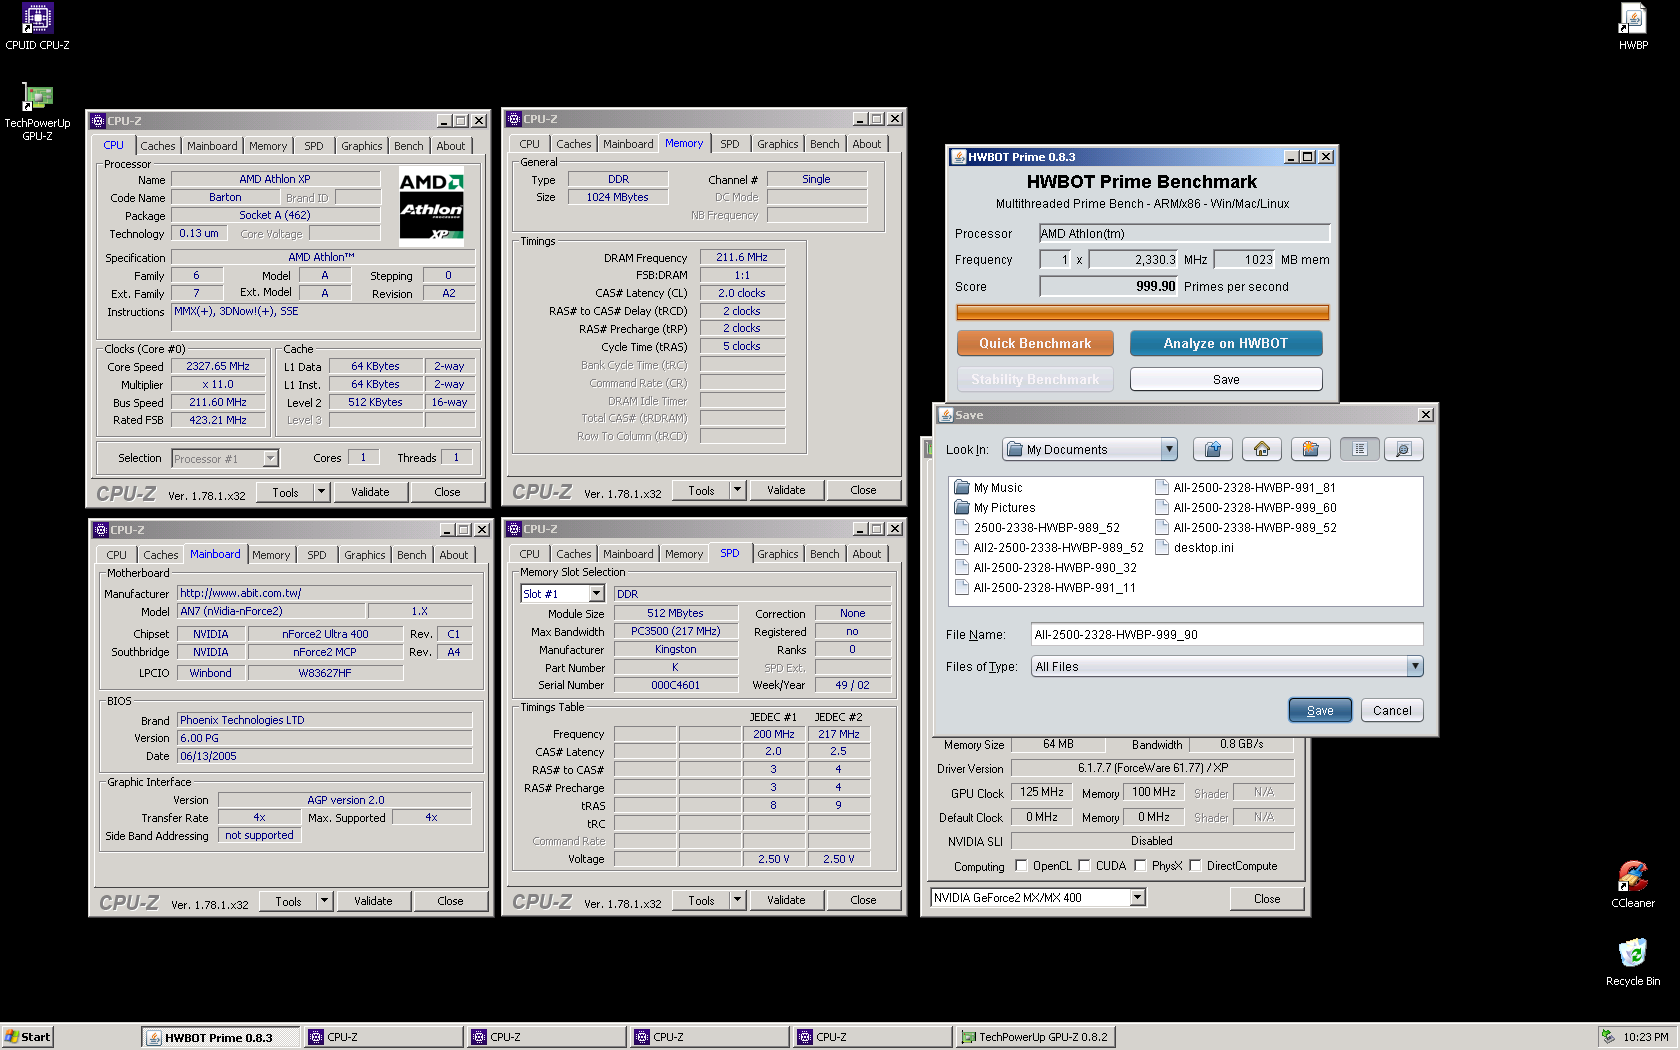Click the system tray icon near clock
The image size is (1680, 1050).
tap(1607, 1037)
